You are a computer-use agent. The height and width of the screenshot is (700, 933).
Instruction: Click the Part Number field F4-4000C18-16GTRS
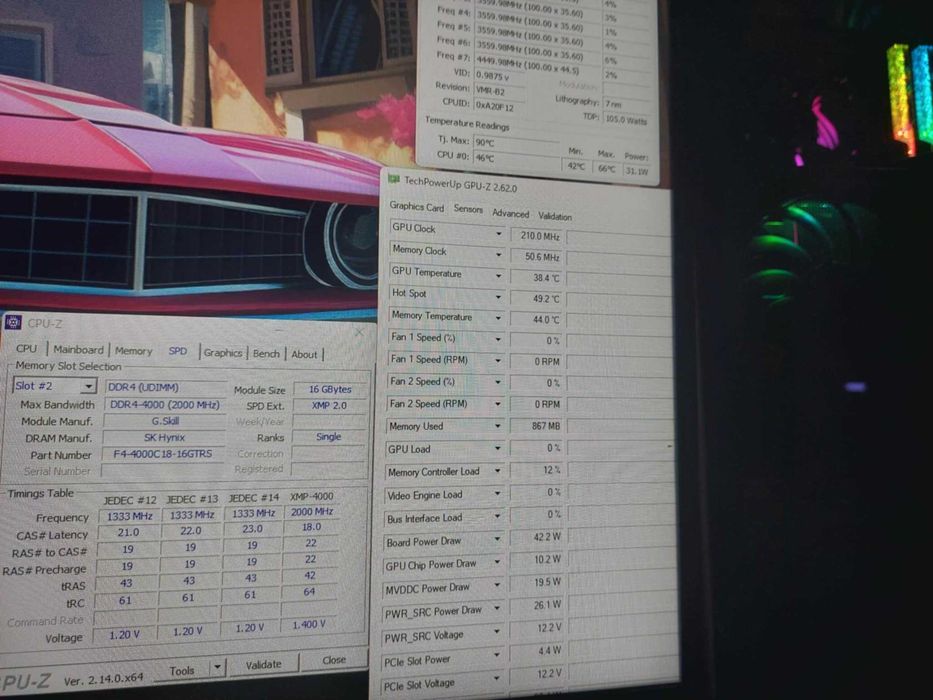164,454
